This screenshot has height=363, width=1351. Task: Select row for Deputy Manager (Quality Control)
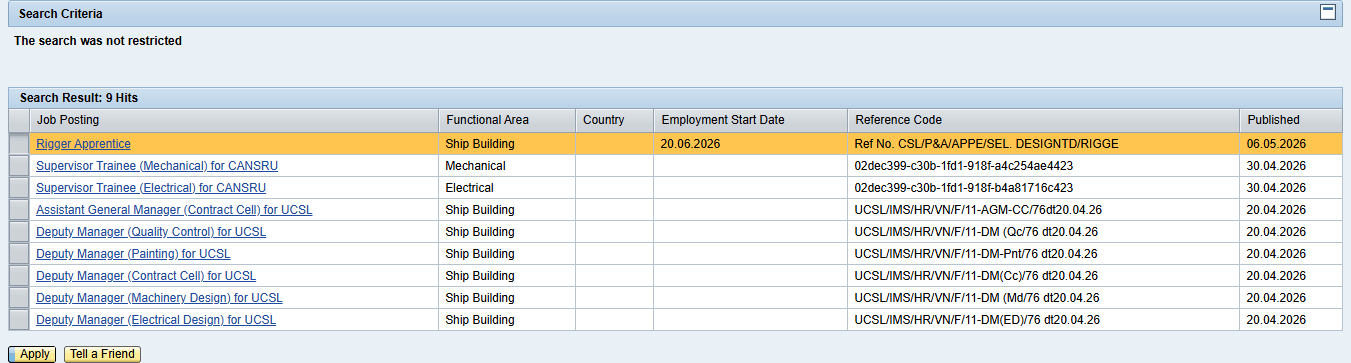click(x=19, y=232)
